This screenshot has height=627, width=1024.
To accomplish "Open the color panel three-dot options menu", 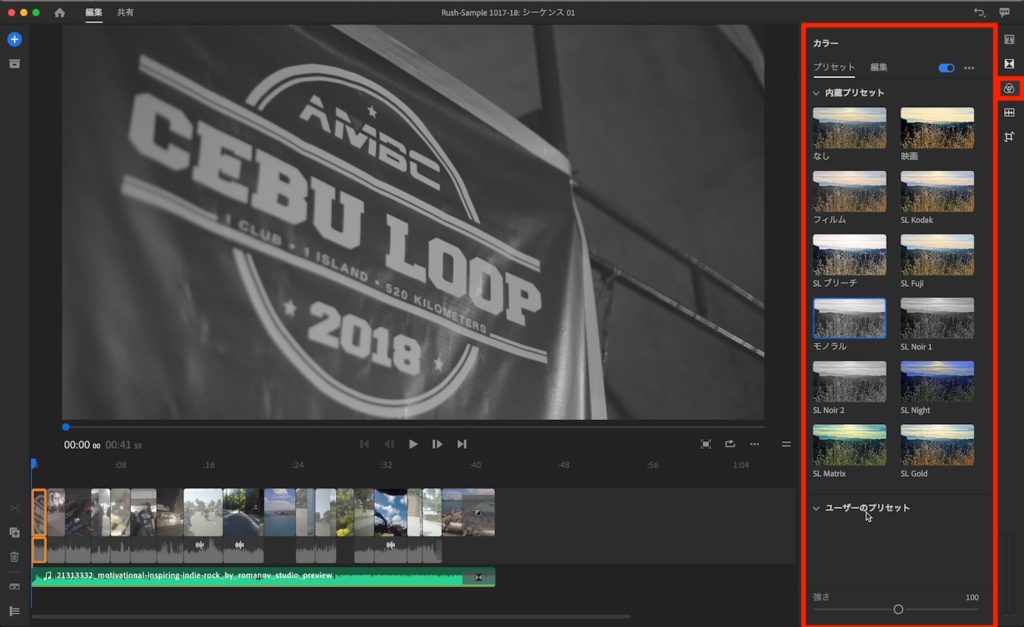I will tap(969, 68).
